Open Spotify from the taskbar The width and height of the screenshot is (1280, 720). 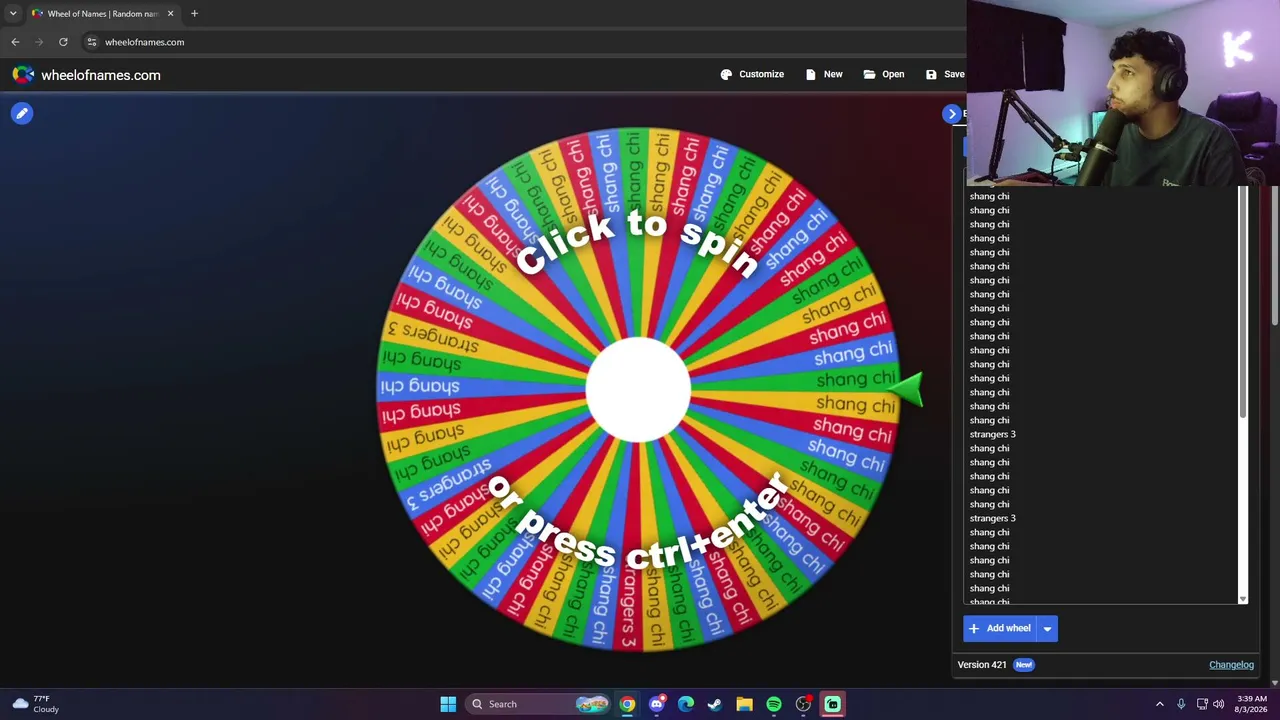pos(774,704)
